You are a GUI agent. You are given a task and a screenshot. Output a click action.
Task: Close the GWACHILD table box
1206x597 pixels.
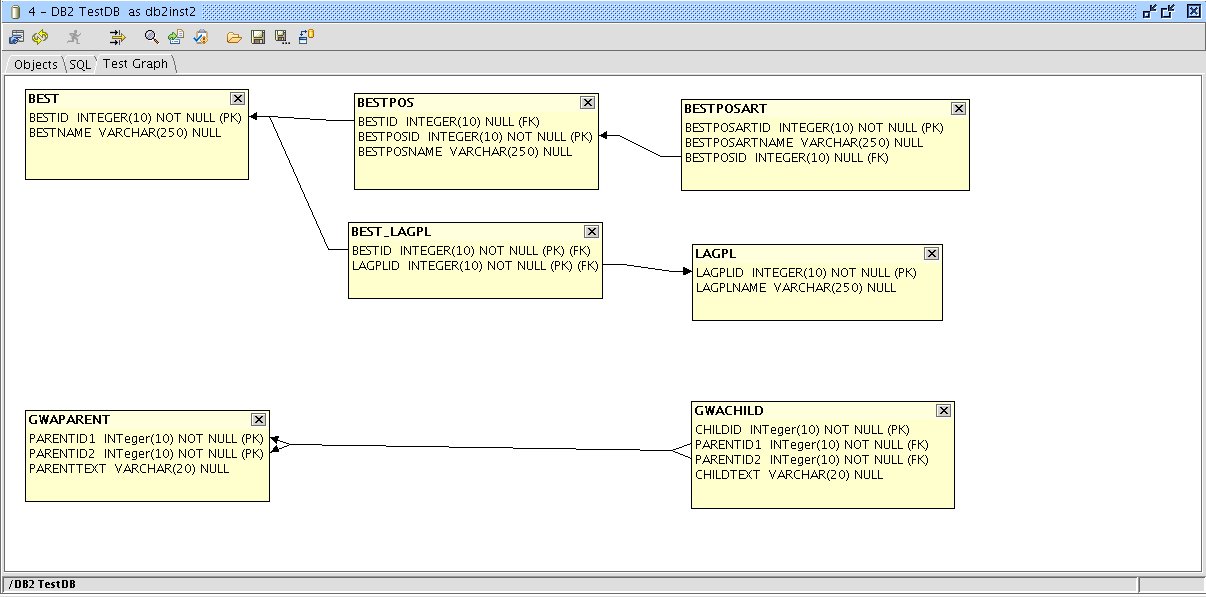[x=943, y=410]
